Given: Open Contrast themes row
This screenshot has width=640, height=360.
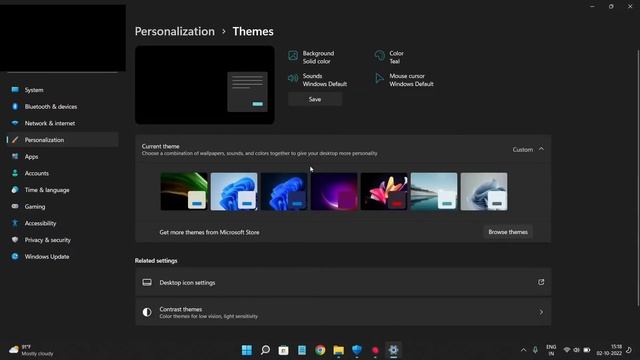Looking at the screenshot, I should point(343,312).
